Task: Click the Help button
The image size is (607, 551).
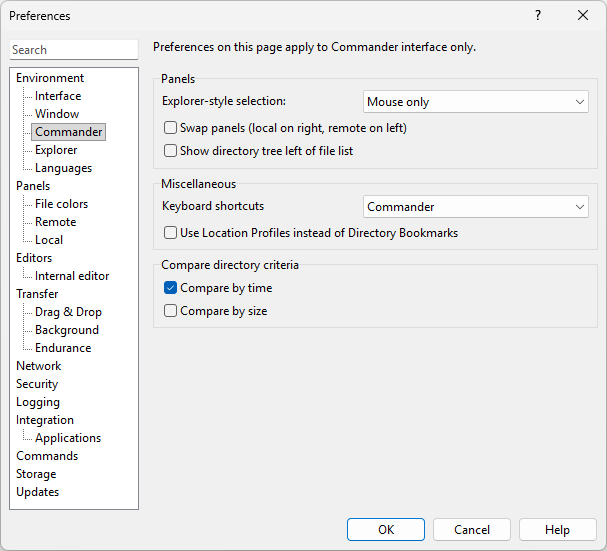Action: (x=558, y=530)
